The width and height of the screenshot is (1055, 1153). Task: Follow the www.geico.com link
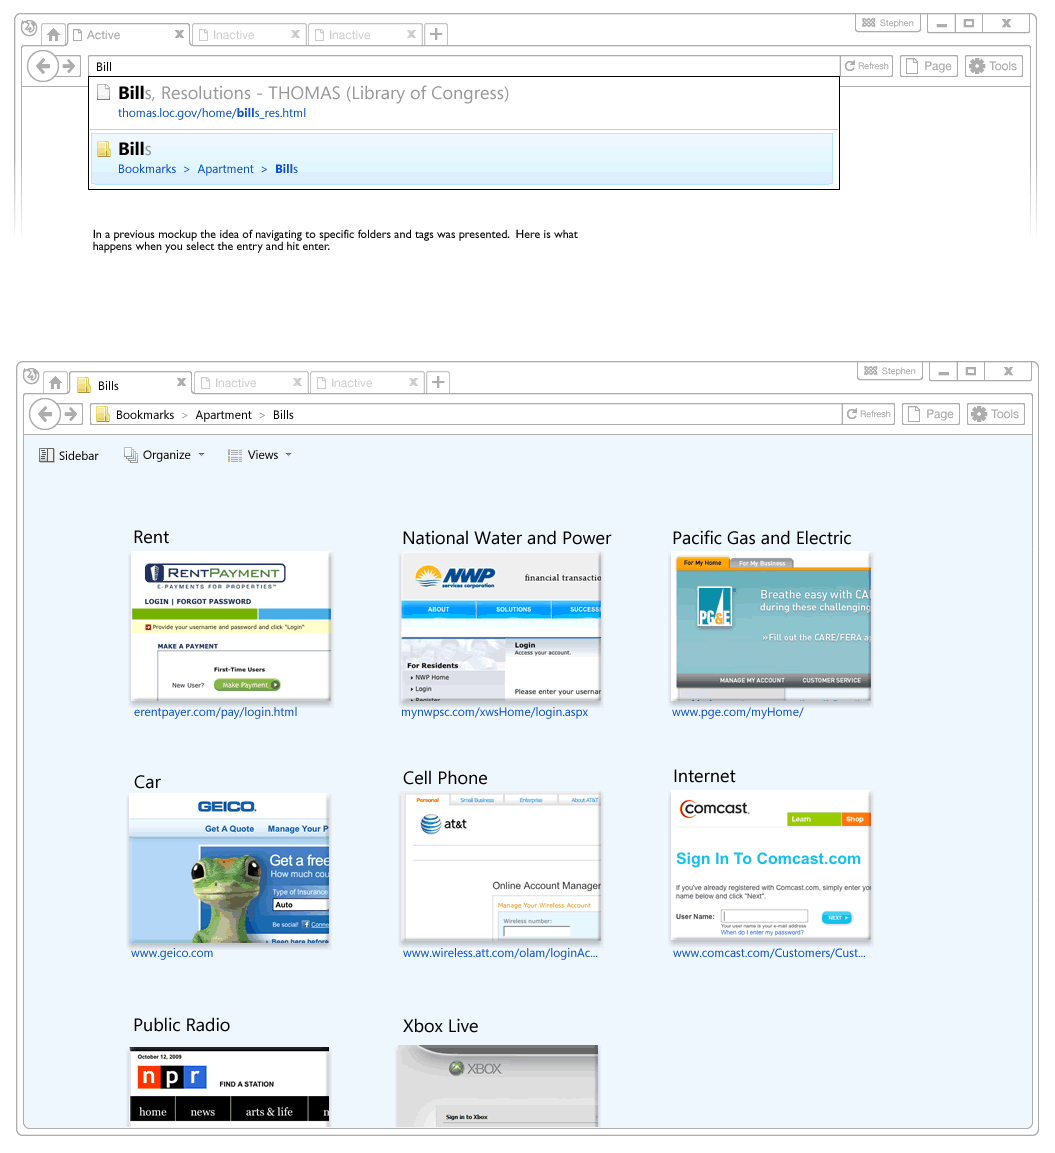172,953
